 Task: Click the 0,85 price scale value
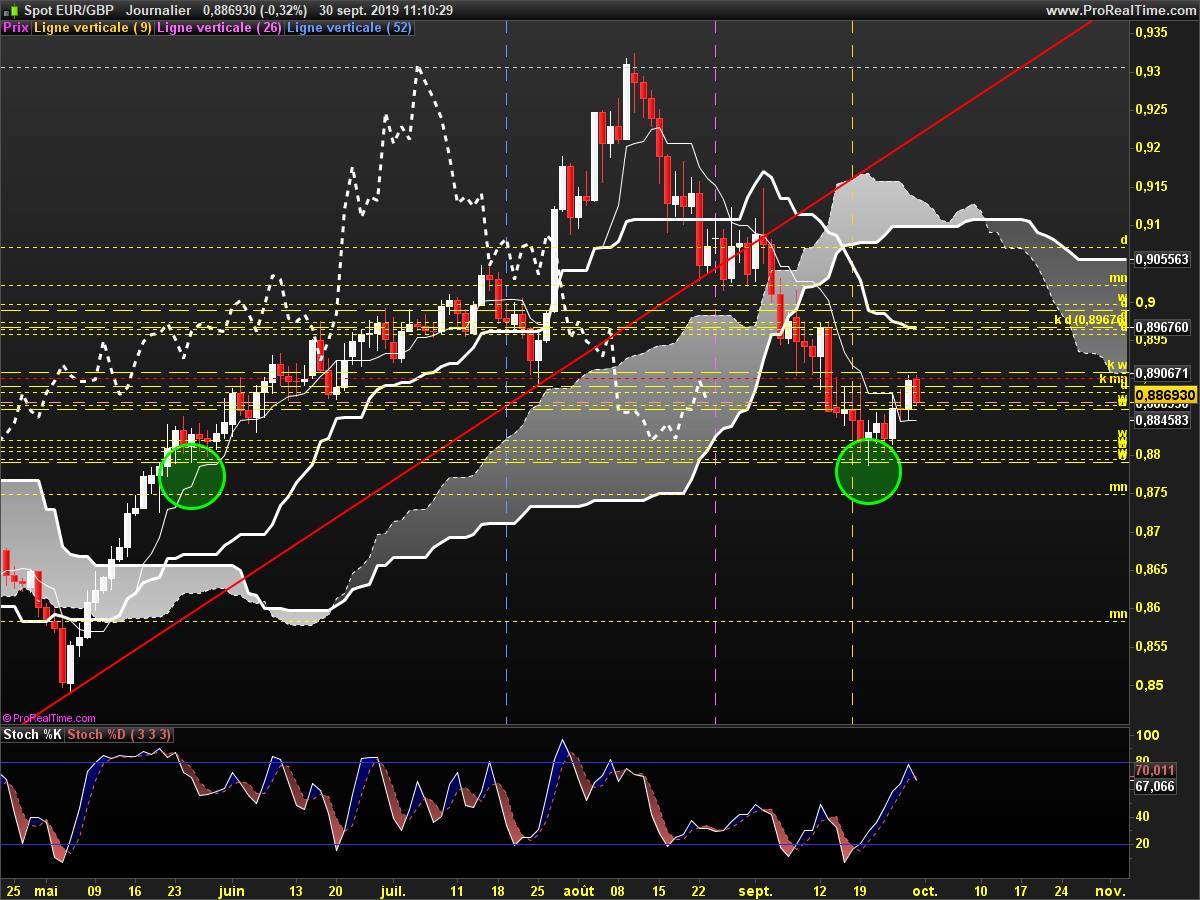click(x=1147, y=686)
